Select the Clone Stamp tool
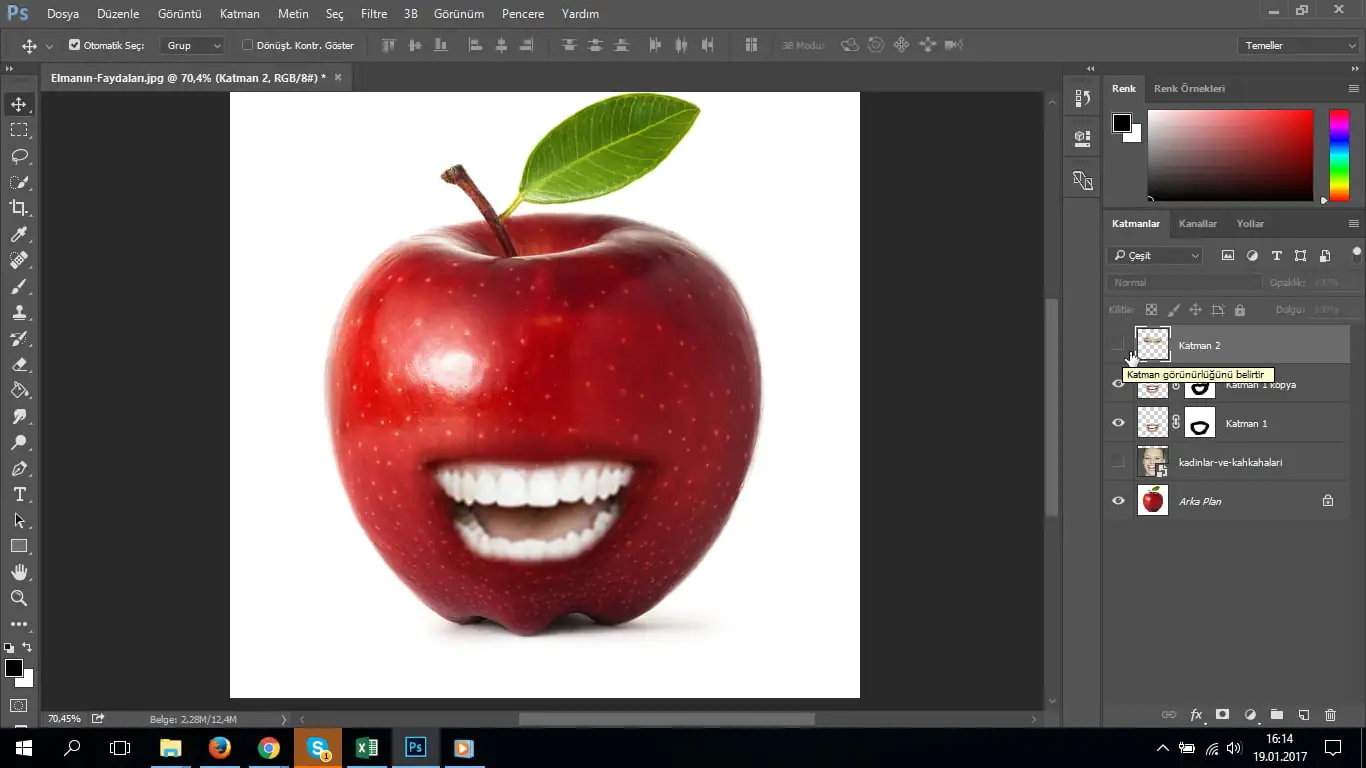Screen dimensions: 1366x768 19,312
